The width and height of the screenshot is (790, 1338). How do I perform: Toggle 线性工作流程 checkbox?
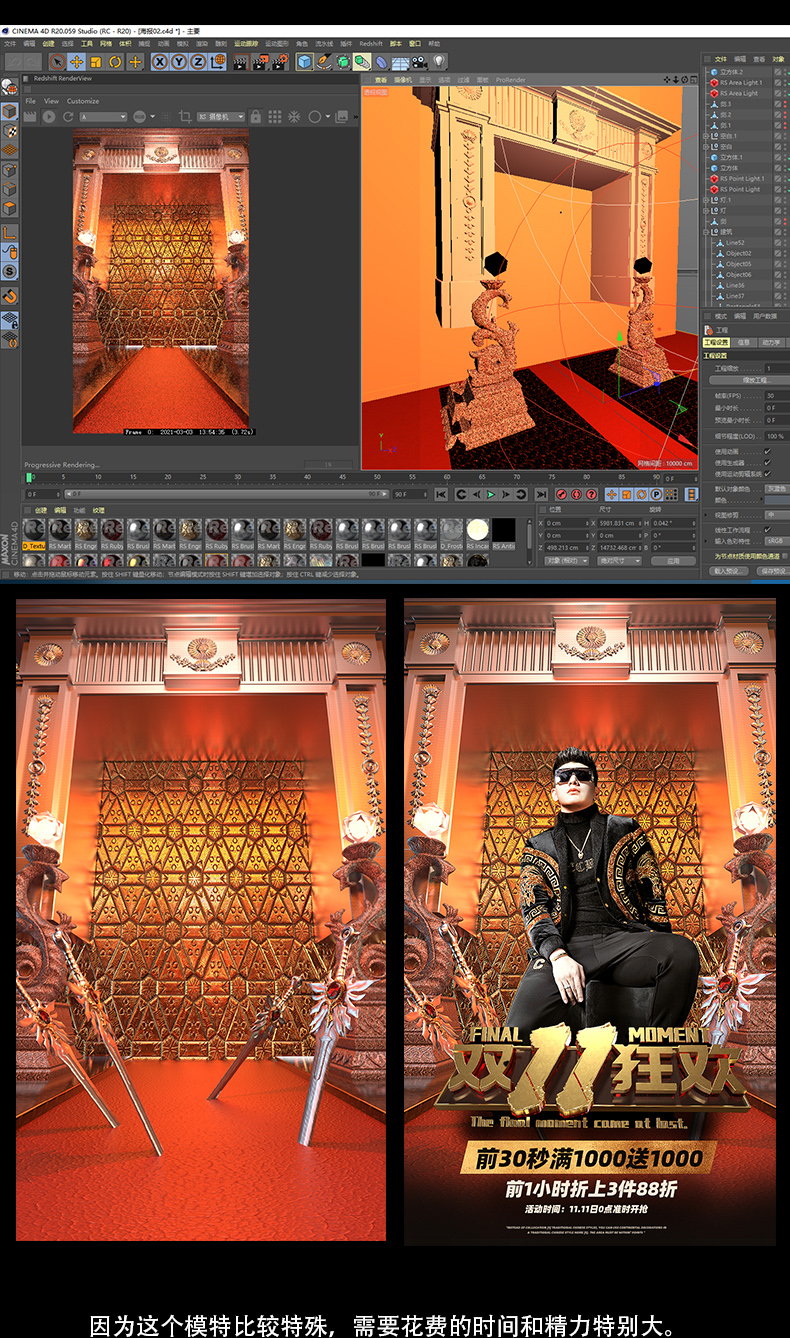tap(767, 530)
